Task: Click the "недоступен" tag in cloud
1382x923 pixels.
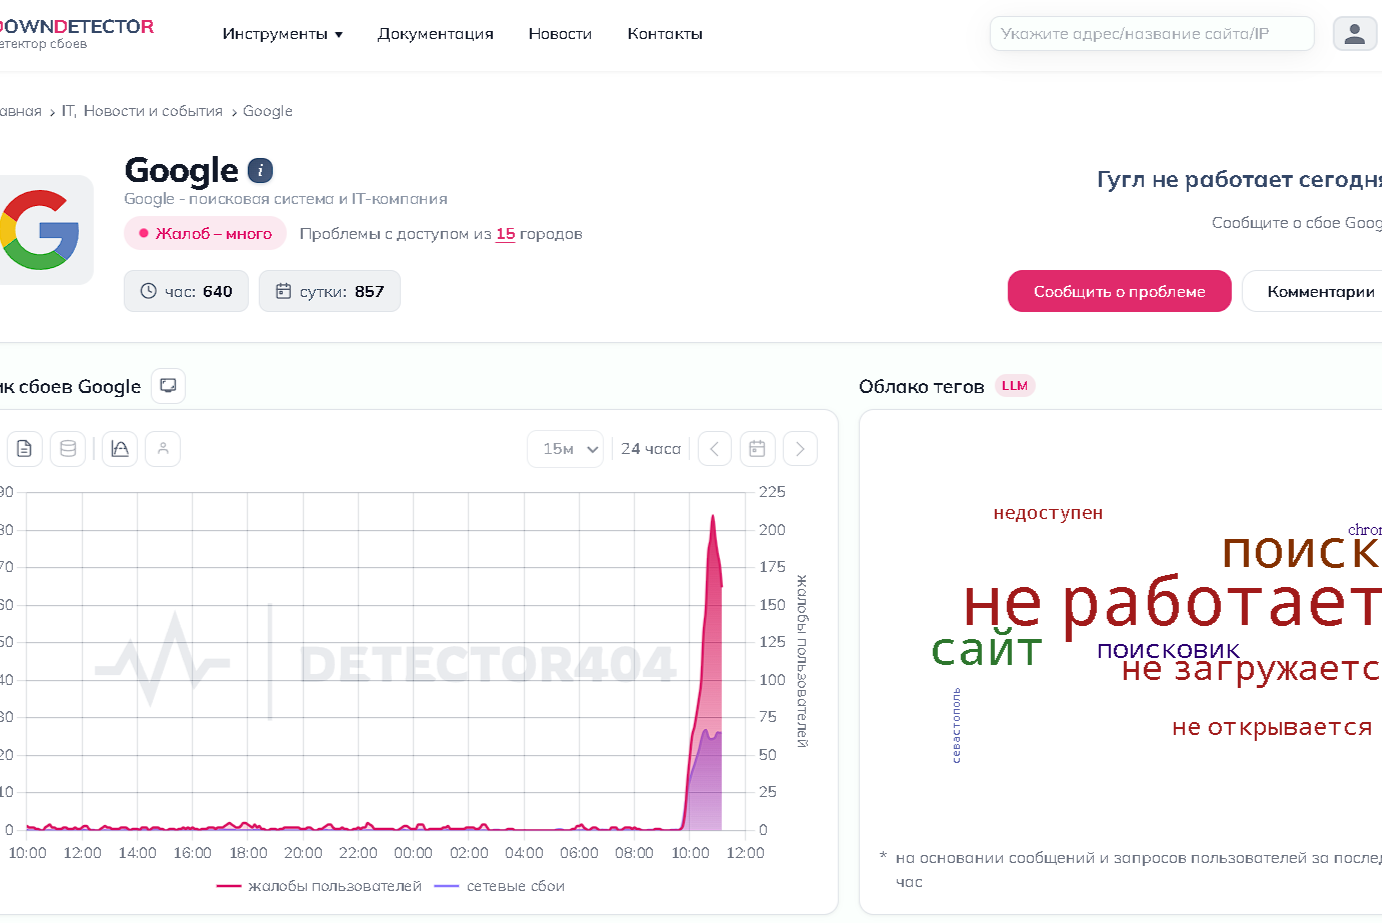Action: [1048, 513]
